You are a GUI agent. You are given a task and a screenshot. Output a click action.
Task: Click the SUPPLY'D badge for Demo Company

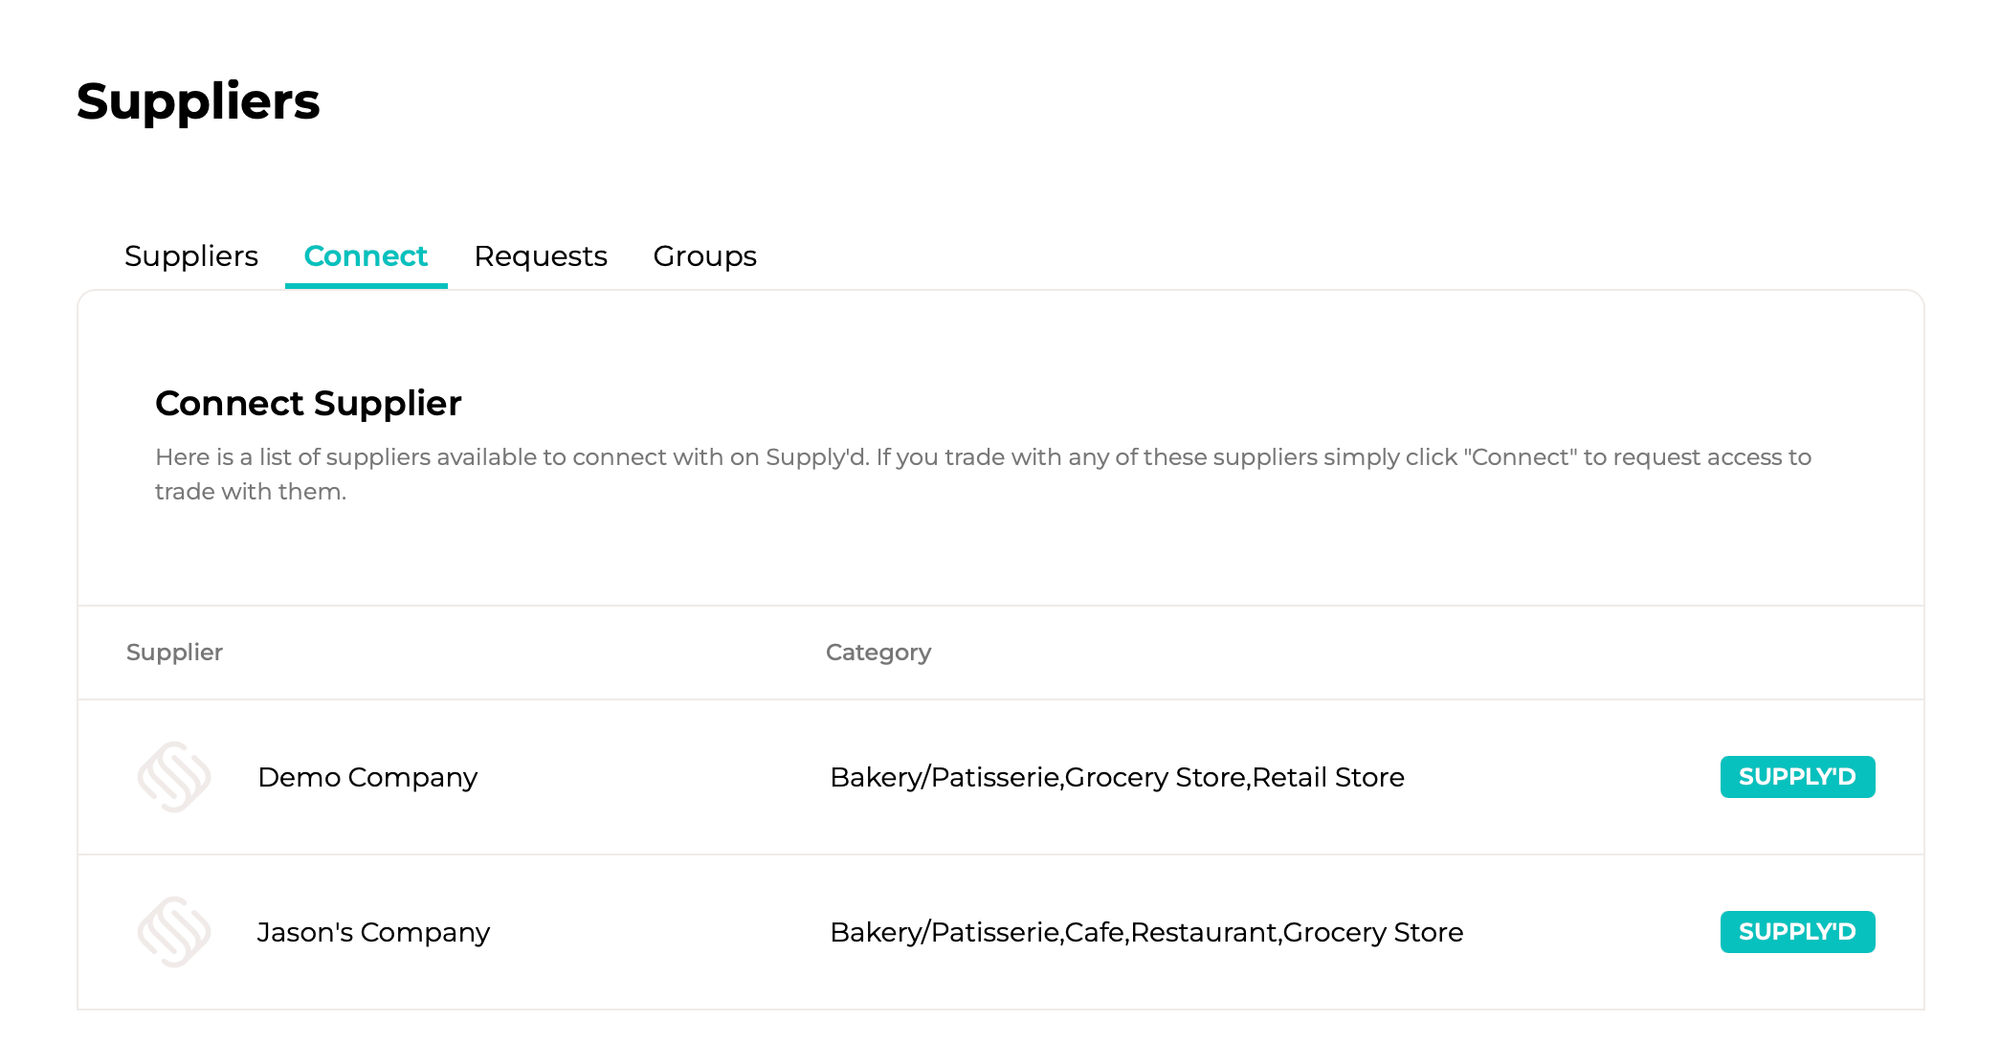pyautogui.click(x=1796, y=777)
